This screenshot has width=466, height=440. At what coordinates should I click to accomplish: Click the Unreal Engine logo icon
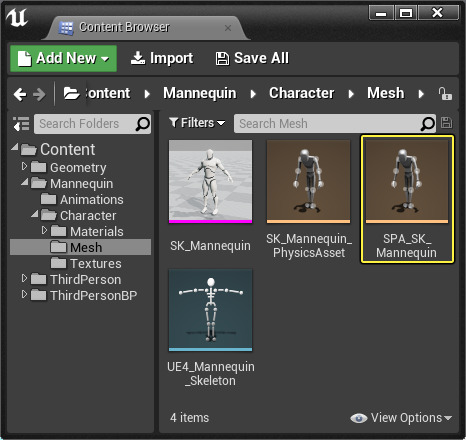pos(17,18)
